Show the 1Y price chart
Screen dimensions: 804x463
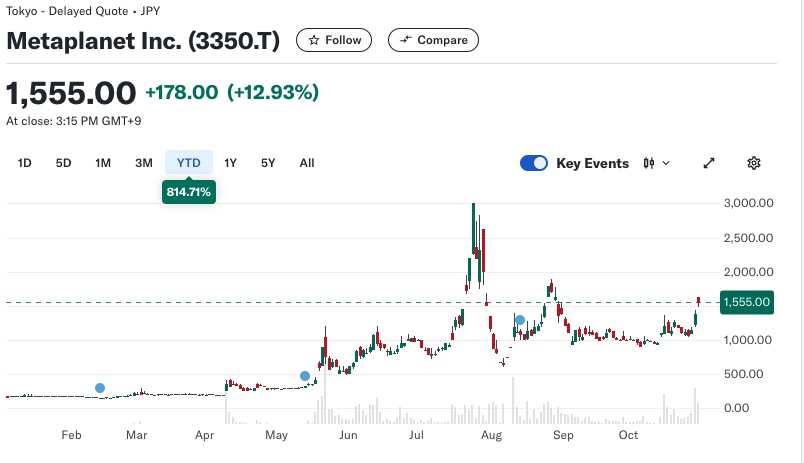[231, 163]
